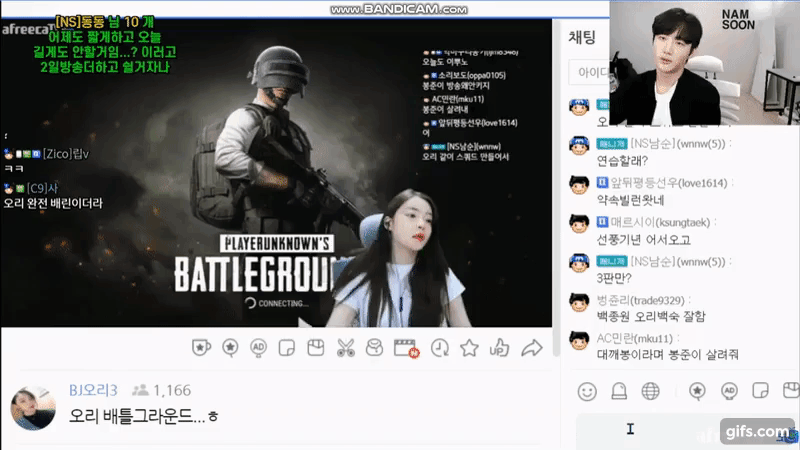This screenshot has width=800, height=450.
Task: Click username NS남순 above message 연습할래?
Action: click(x=678, y=144)
